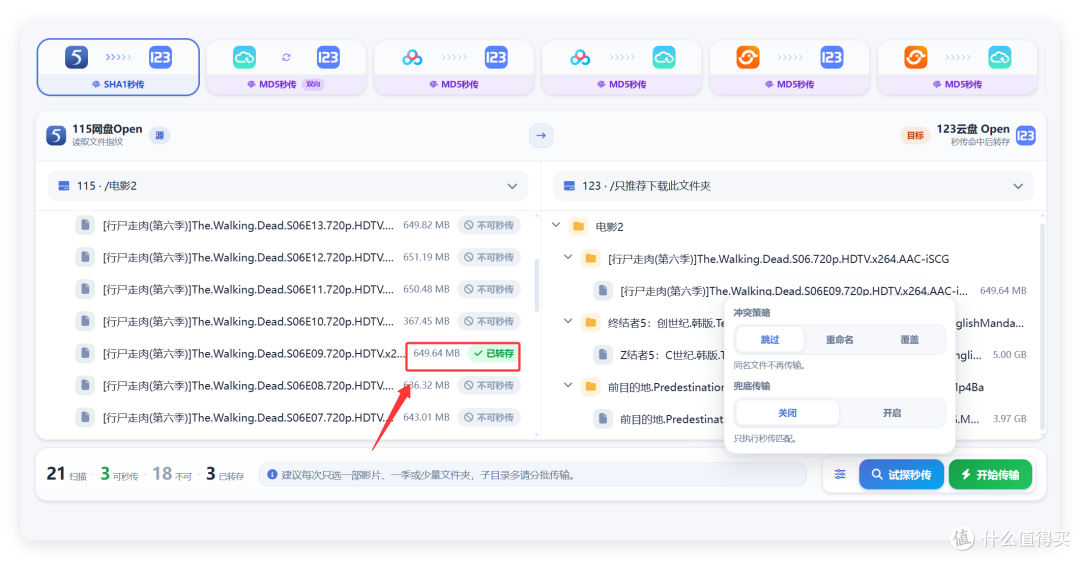Open the 123 · /只推荐下载此文件夹 dropdown
This screenshot has width=1080, height=561.
tap(793, 186)
